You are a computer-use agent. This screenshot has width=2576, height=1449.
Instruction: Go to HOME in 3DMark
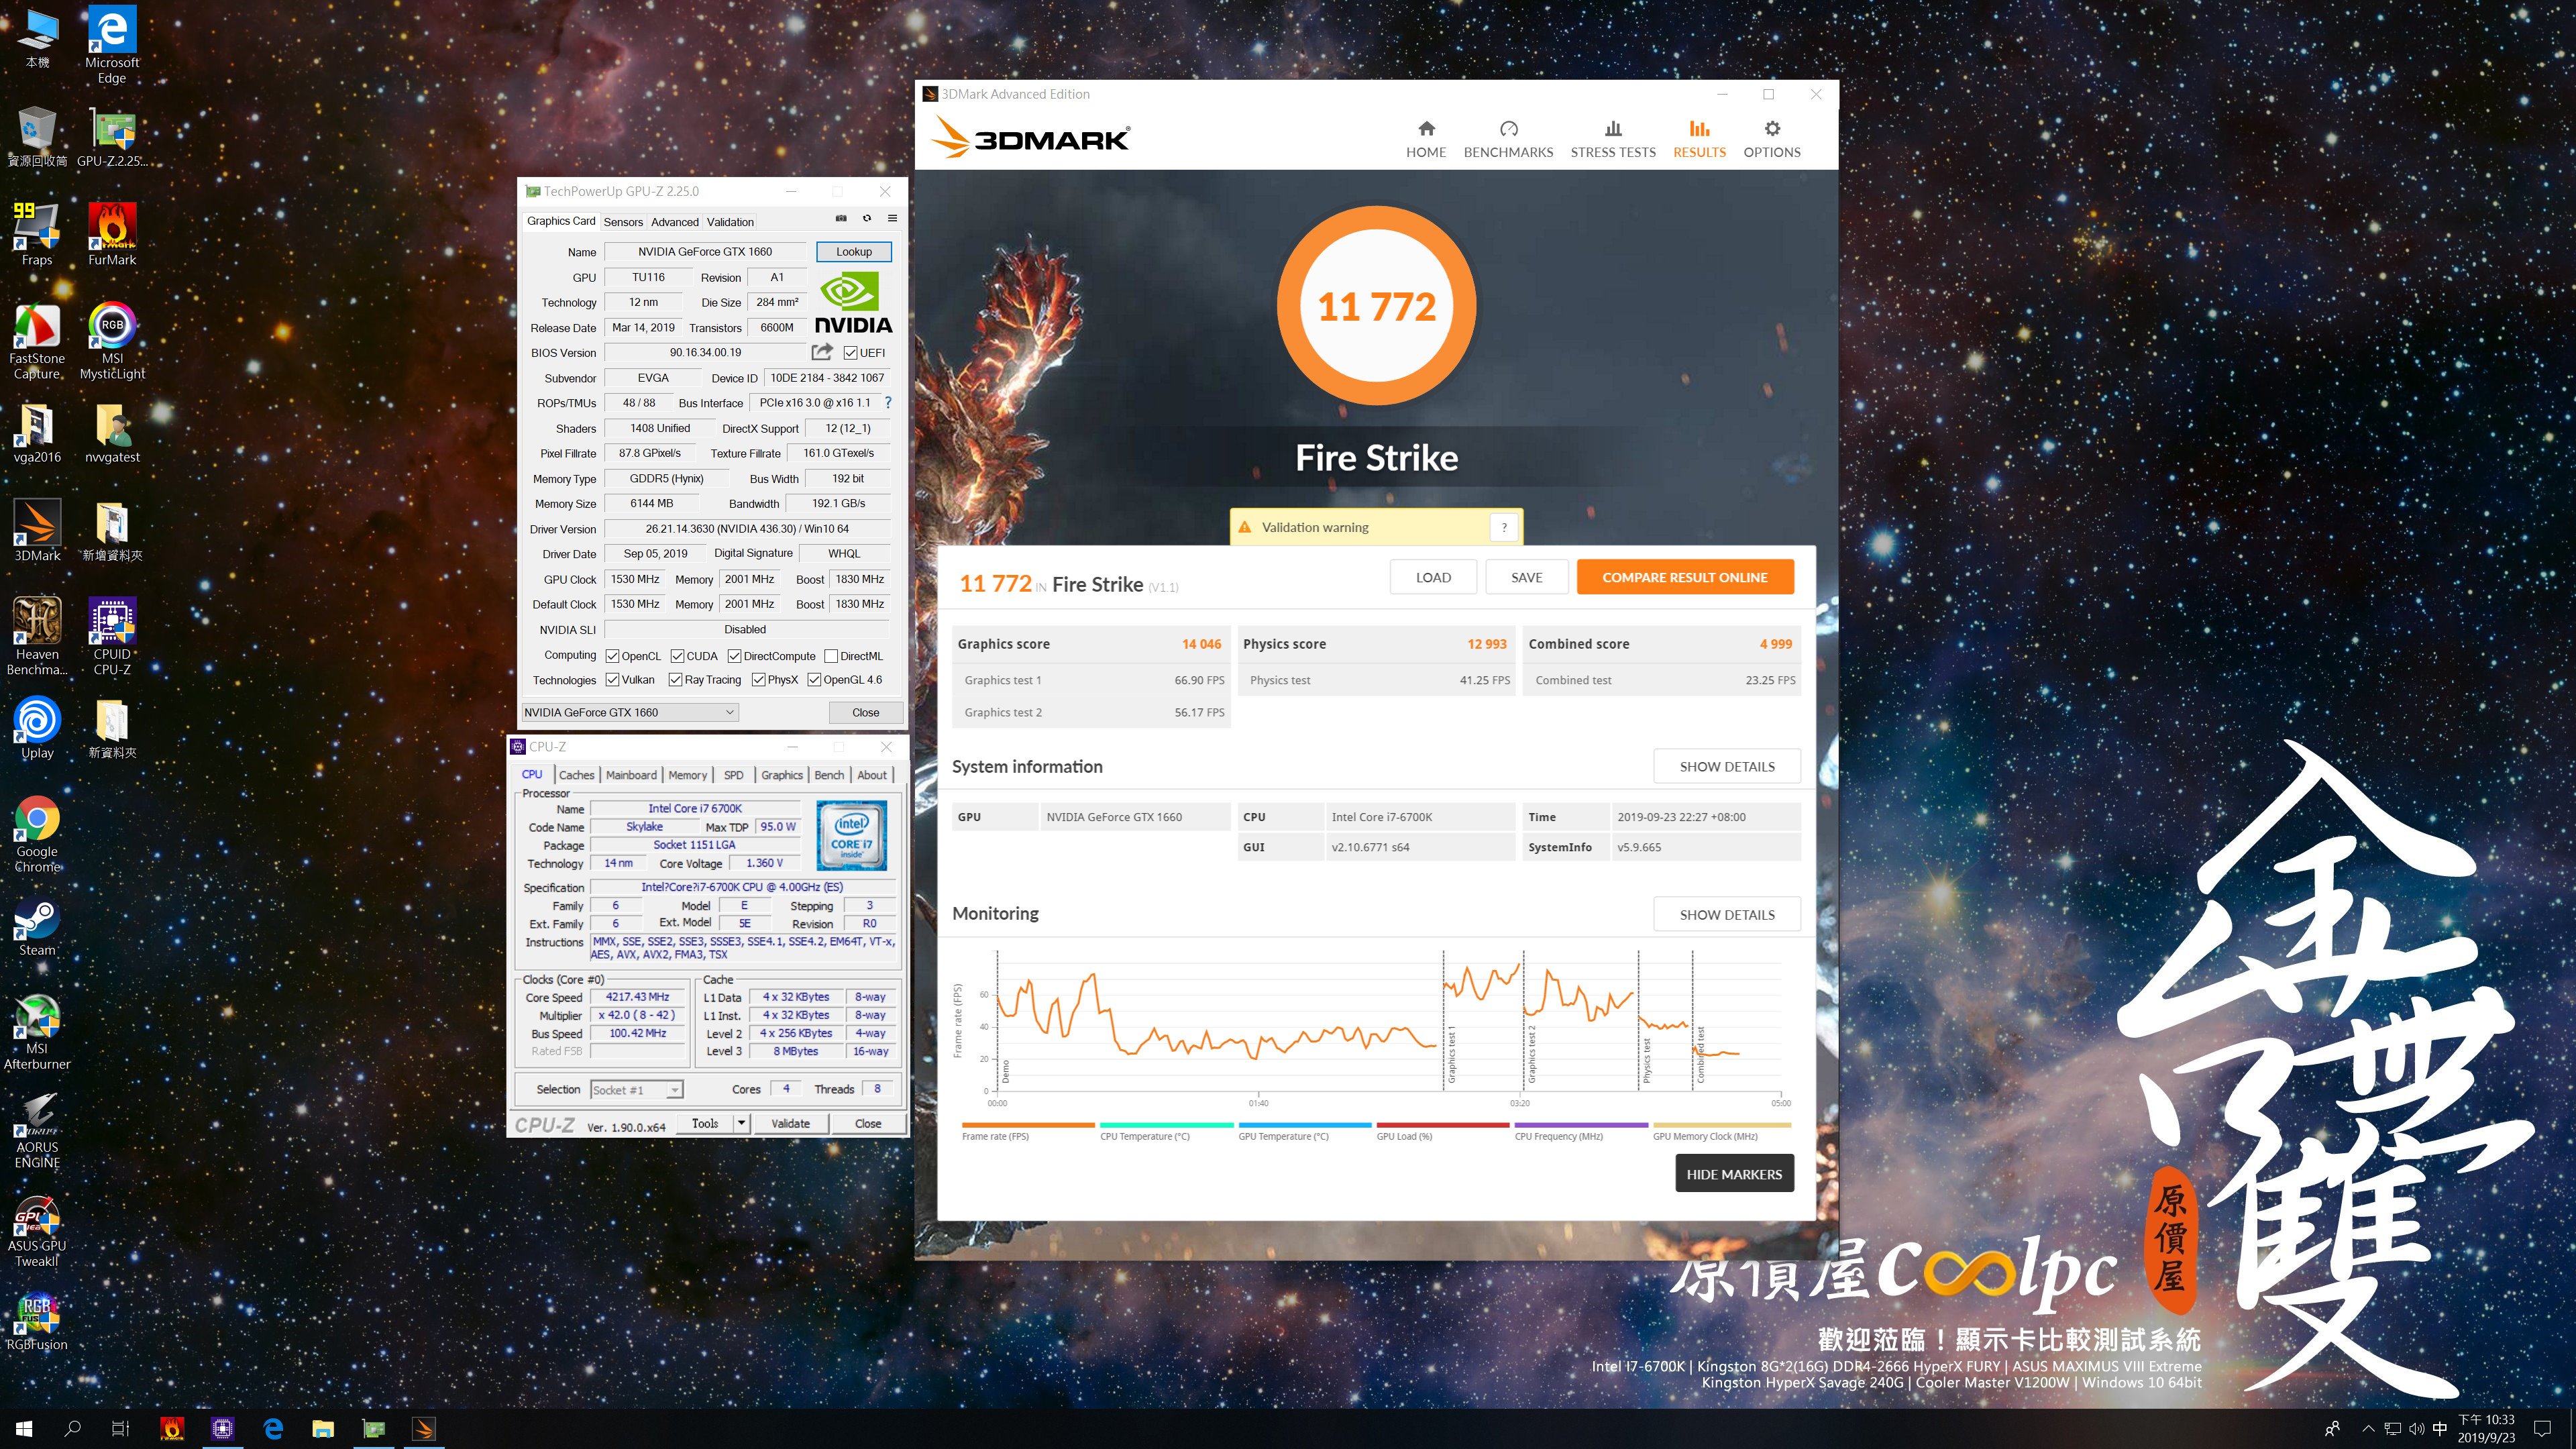coord(1426,139)
